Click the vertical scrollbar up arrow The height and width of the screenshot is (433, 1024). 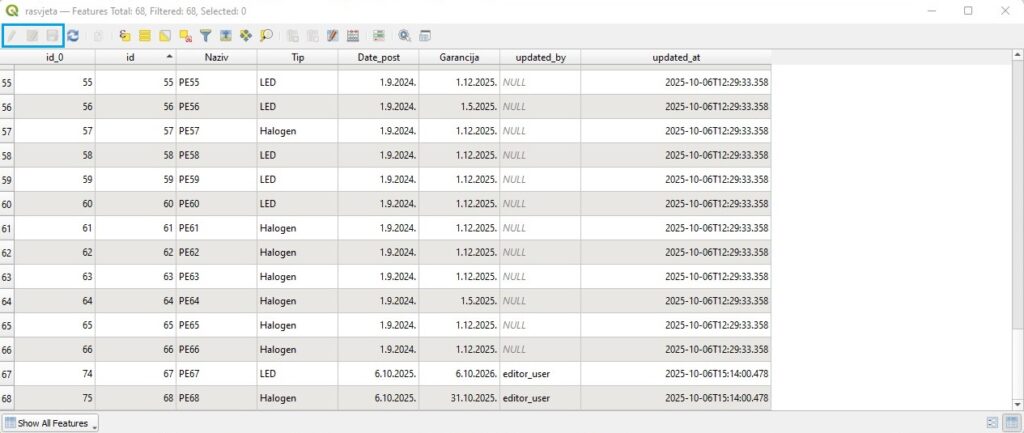pyautogui.click(x=1018, y=56)
